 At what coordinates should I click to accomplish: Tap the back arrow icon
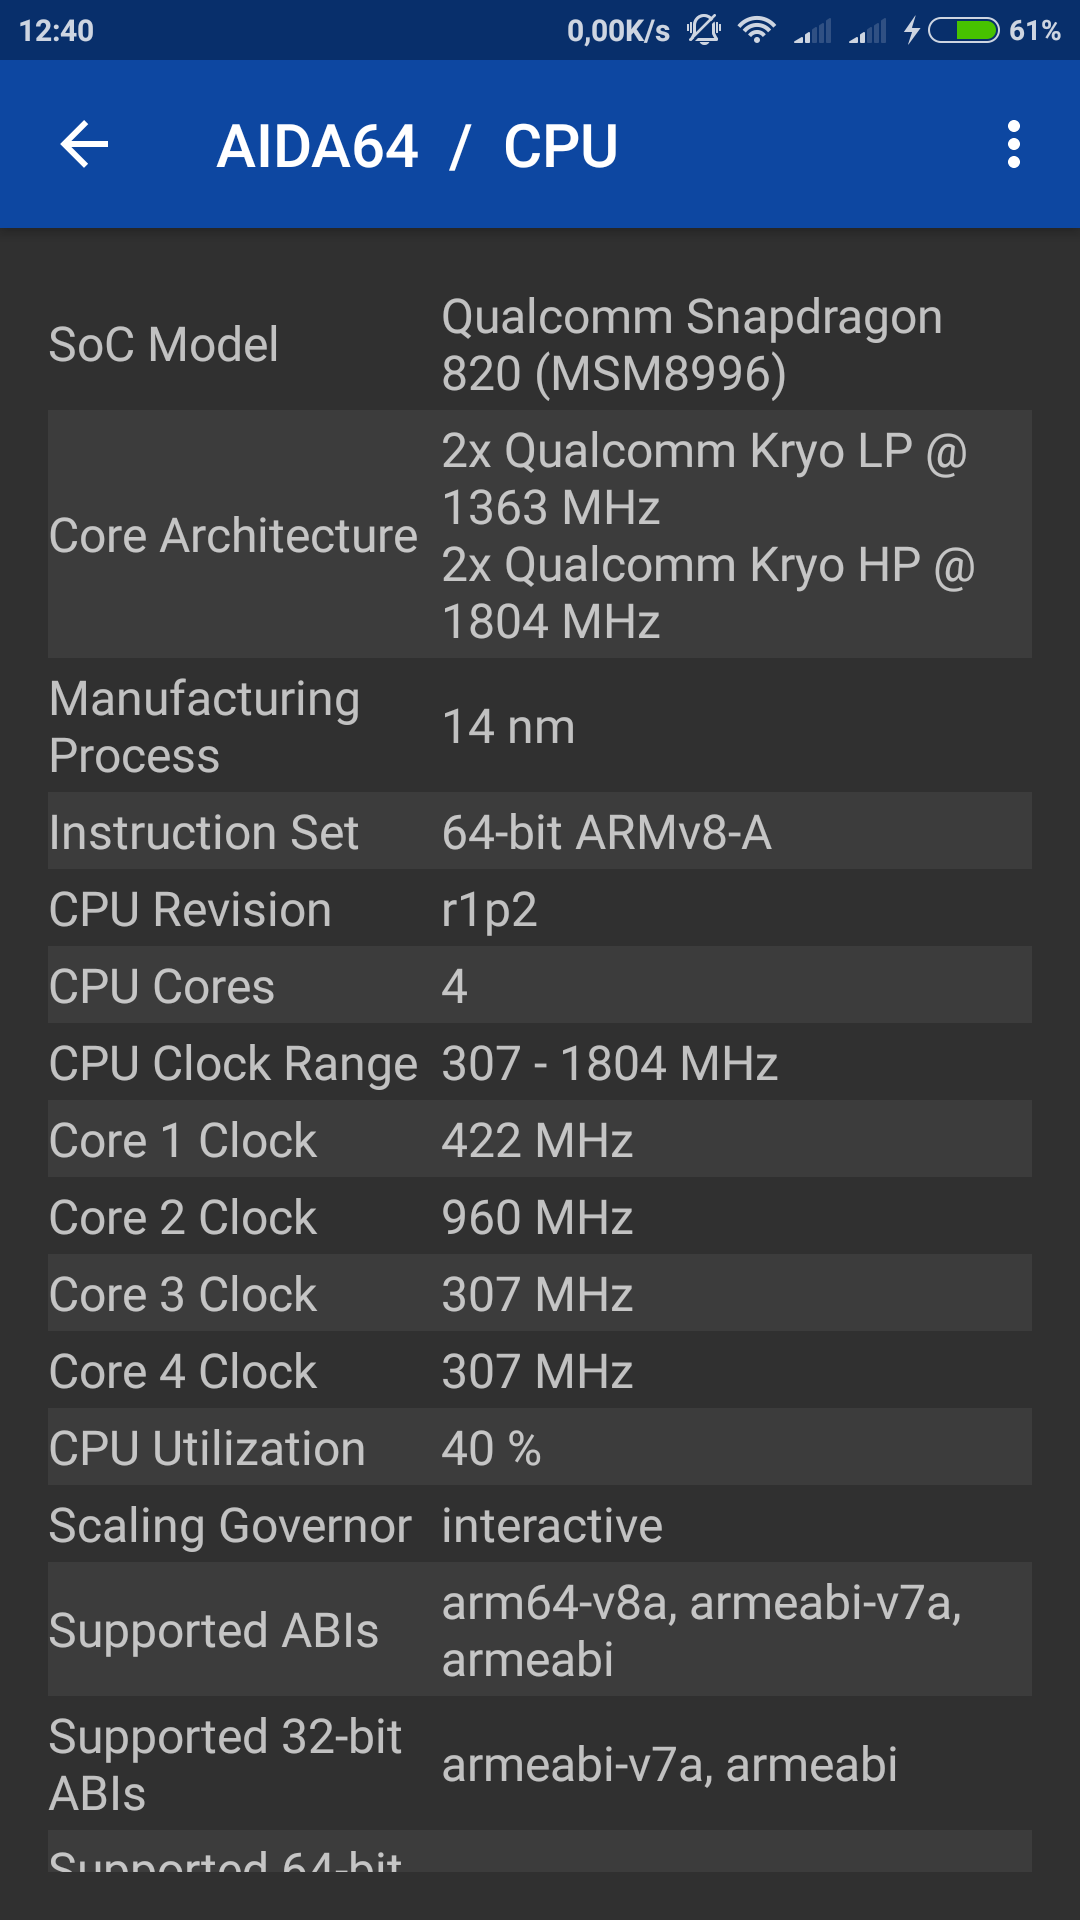(x=85, y=145)
